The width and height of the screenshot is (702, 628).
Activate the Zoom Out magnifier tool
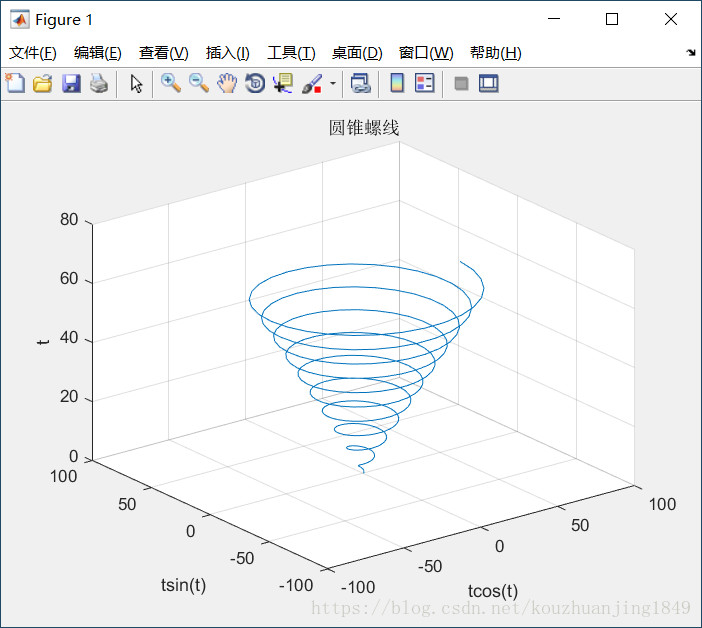(199, 83)
